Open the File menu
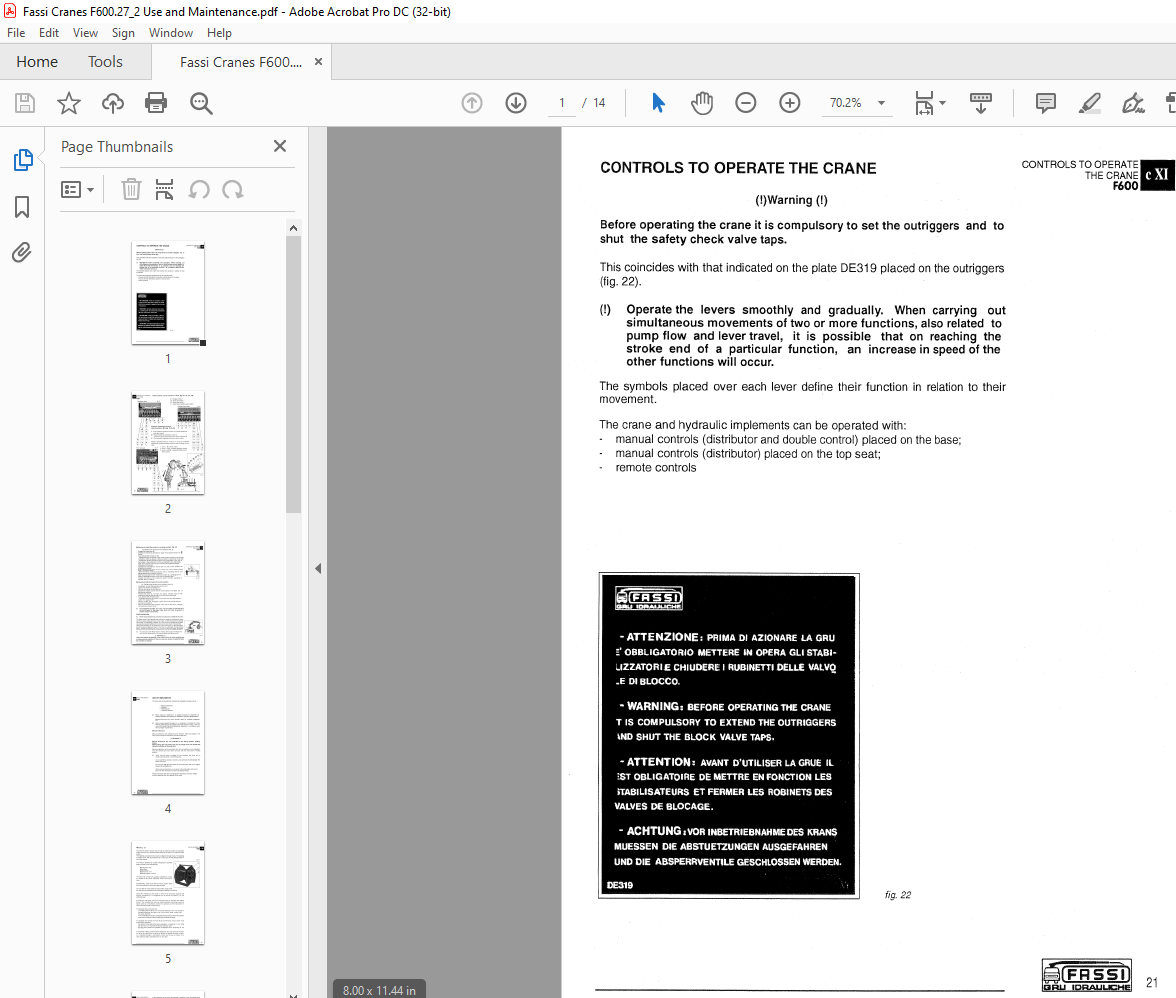1176x998 pixels. click(16, 32)
